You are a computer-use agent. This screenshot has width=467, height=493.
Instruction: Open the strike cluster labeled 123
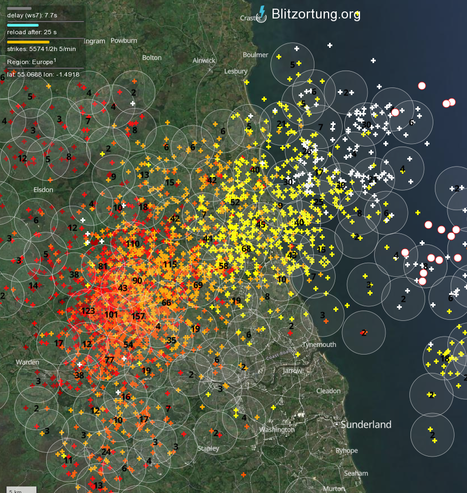click(88, 311)
